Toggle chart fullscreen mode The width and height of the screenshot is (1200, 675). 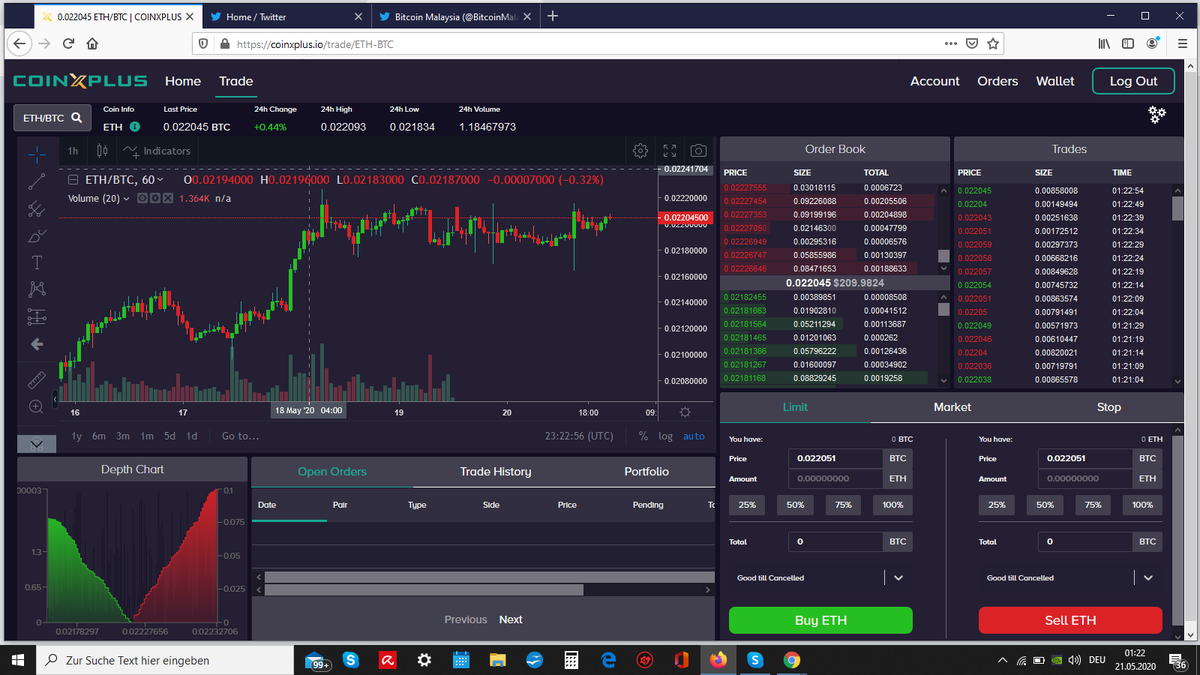(x=670, y=151)
